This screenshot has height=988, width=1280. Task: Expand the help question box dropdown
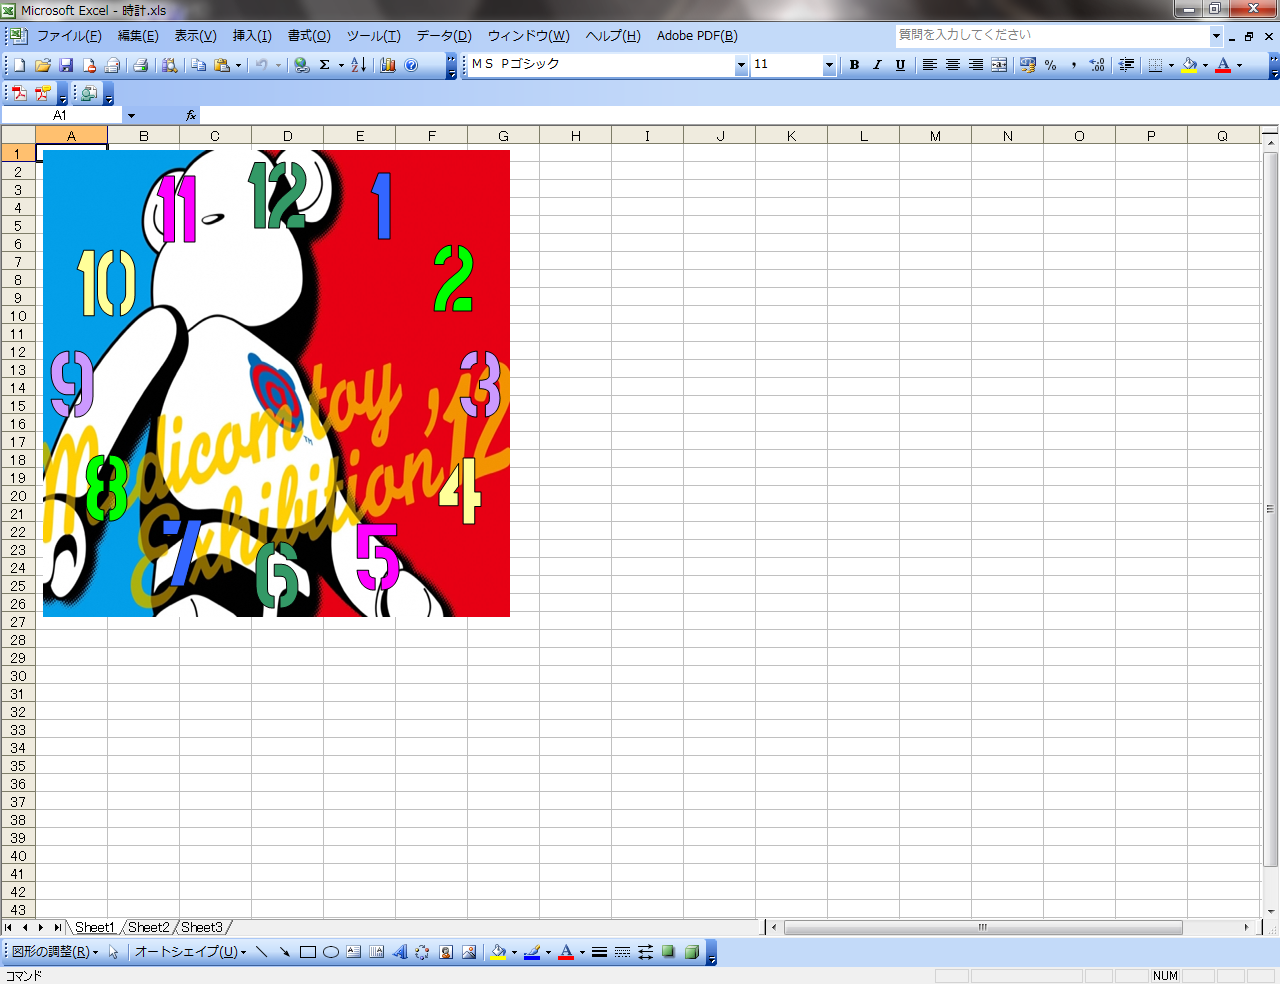1216,36
